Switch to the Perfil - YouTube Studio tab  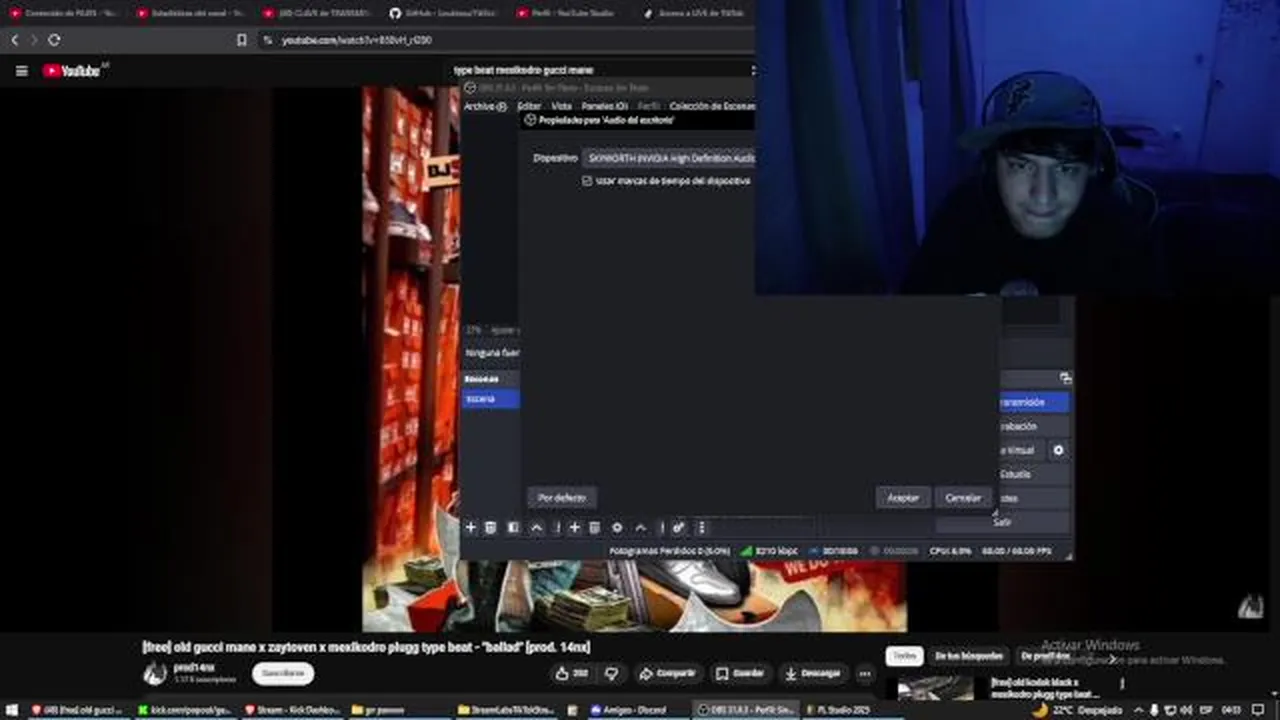pyautogui.click(x=571, y=13)
